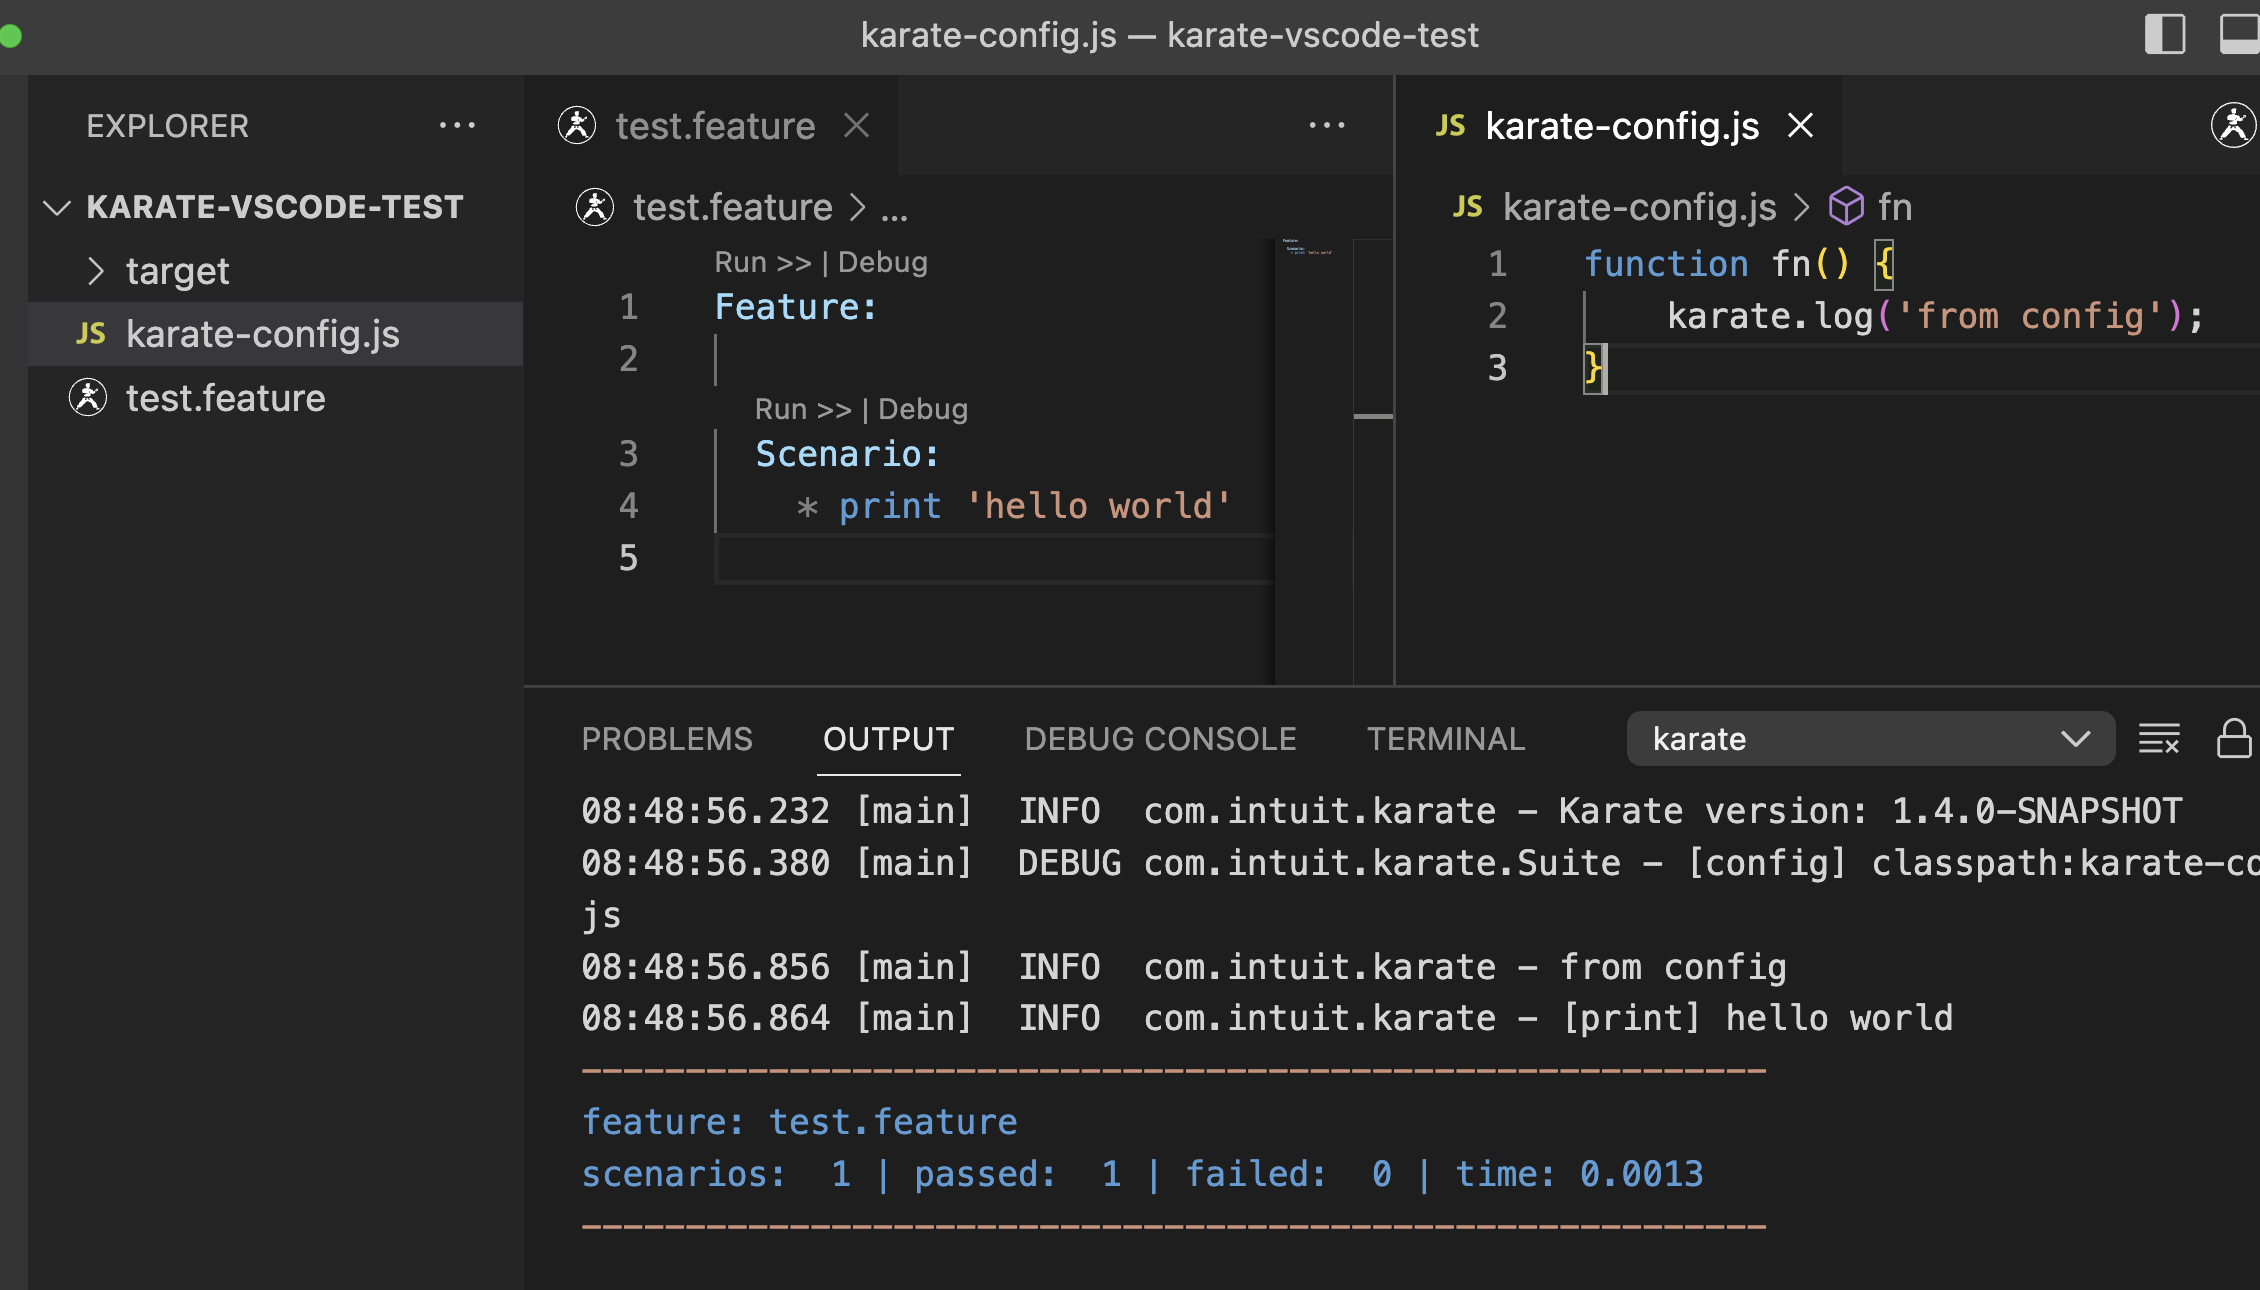Select test.feature in the Explorer tree
2260x1290 pixels.
(225, 398)
